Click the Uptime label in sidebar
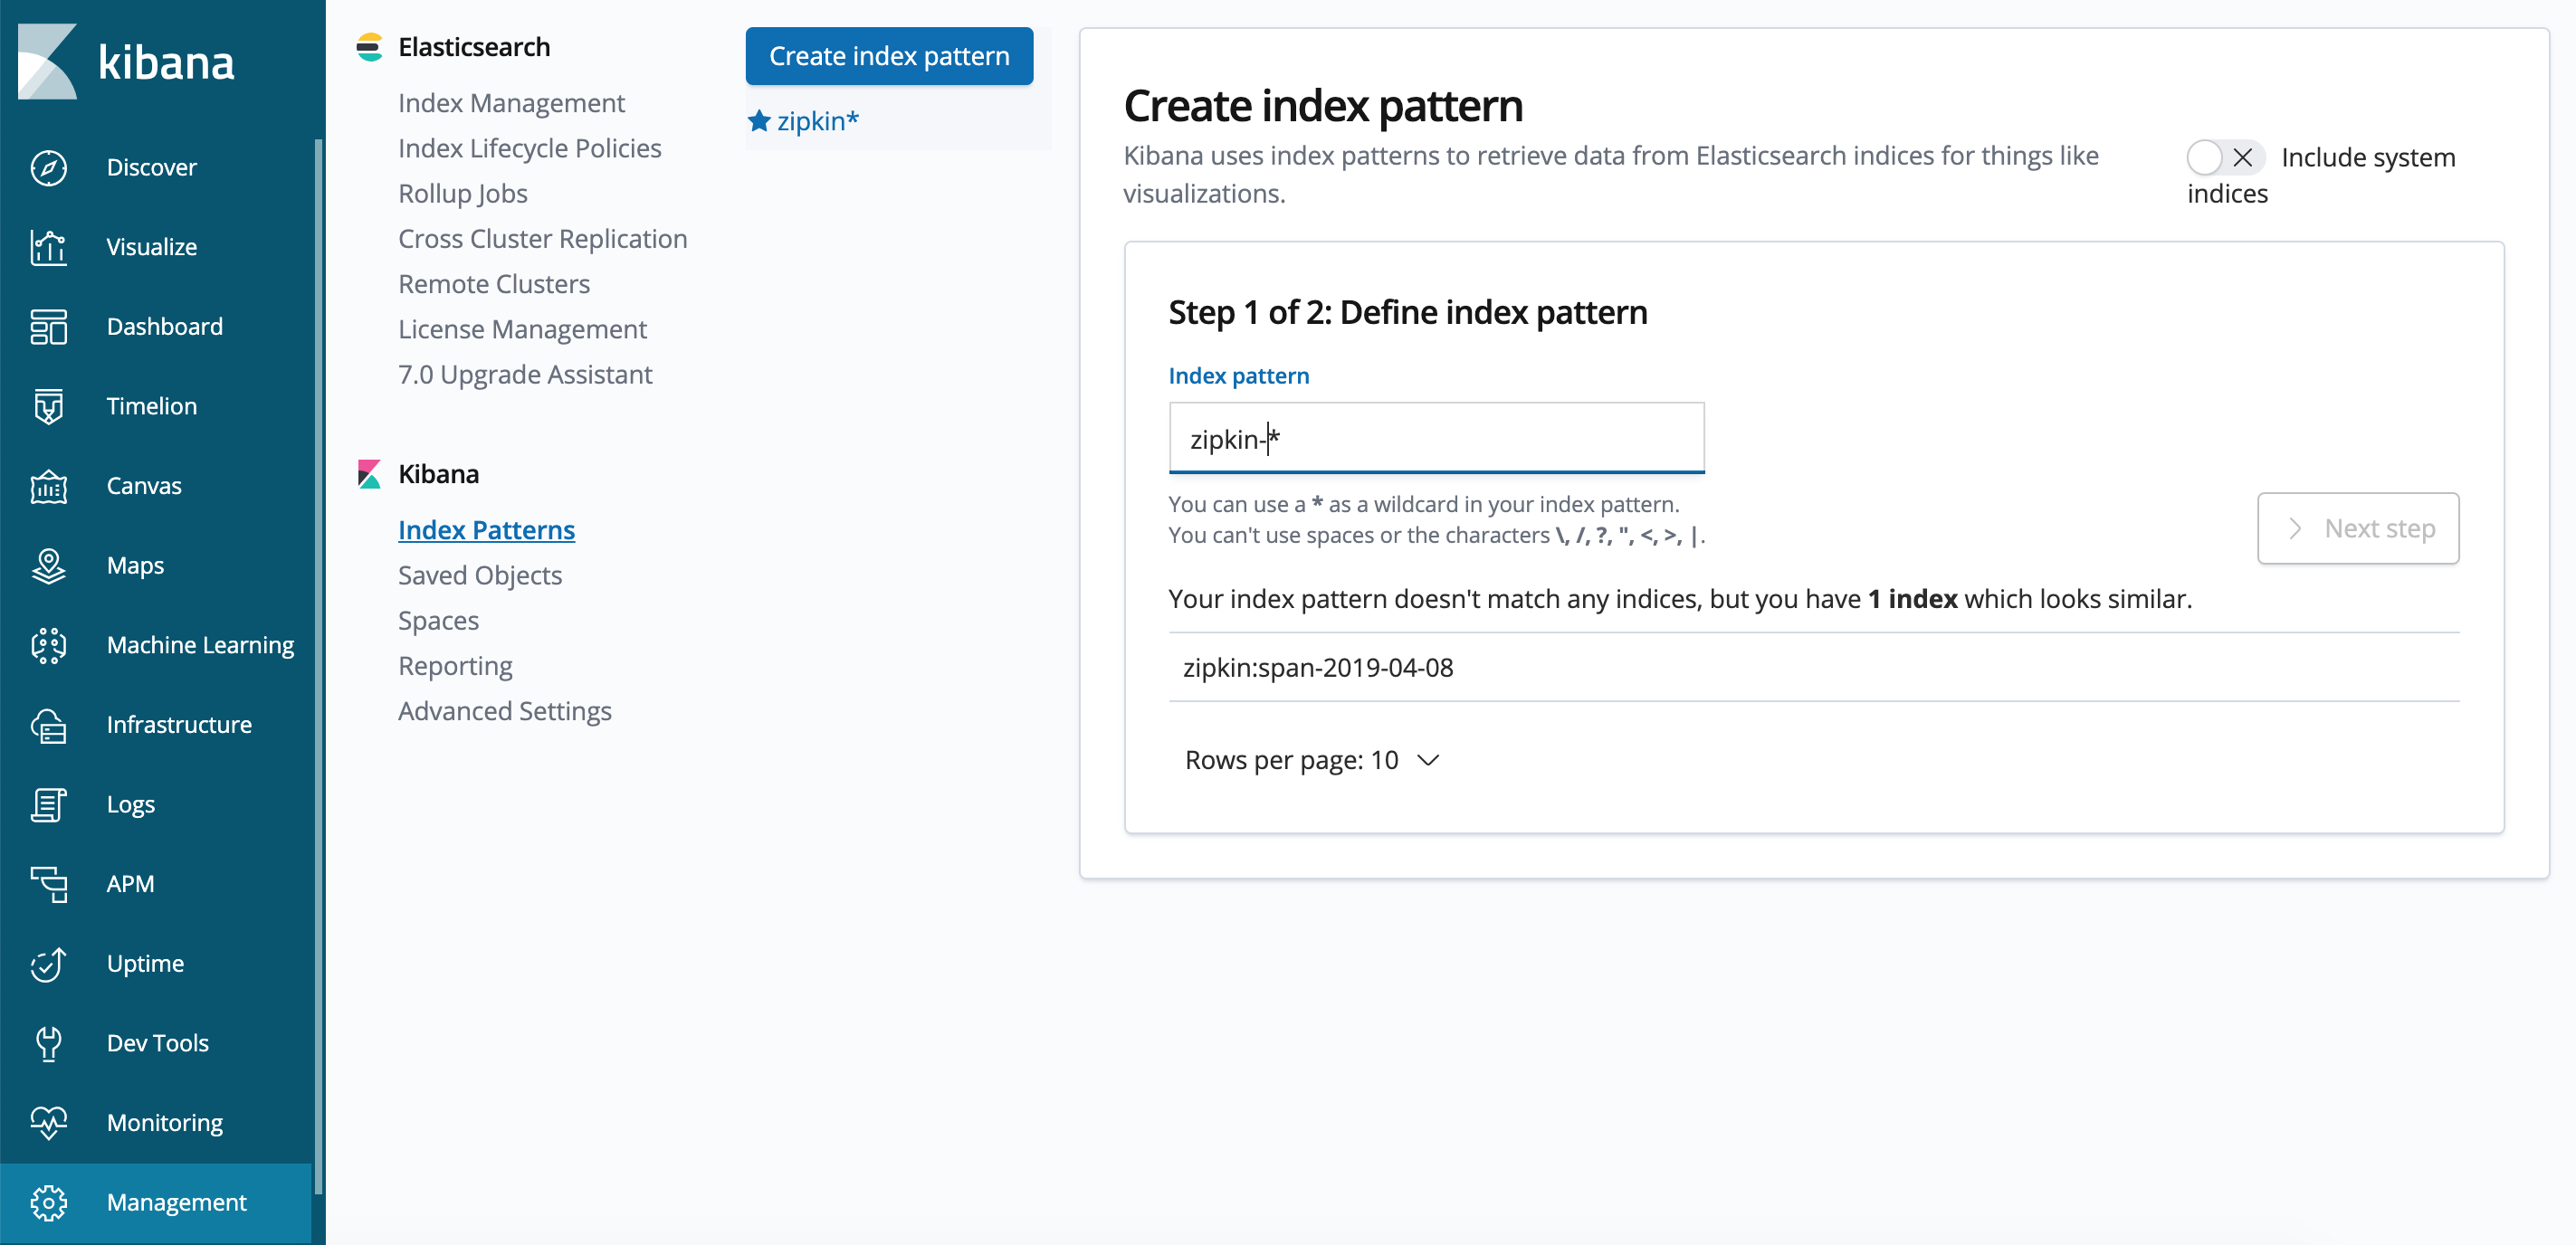 click(145, 964)
